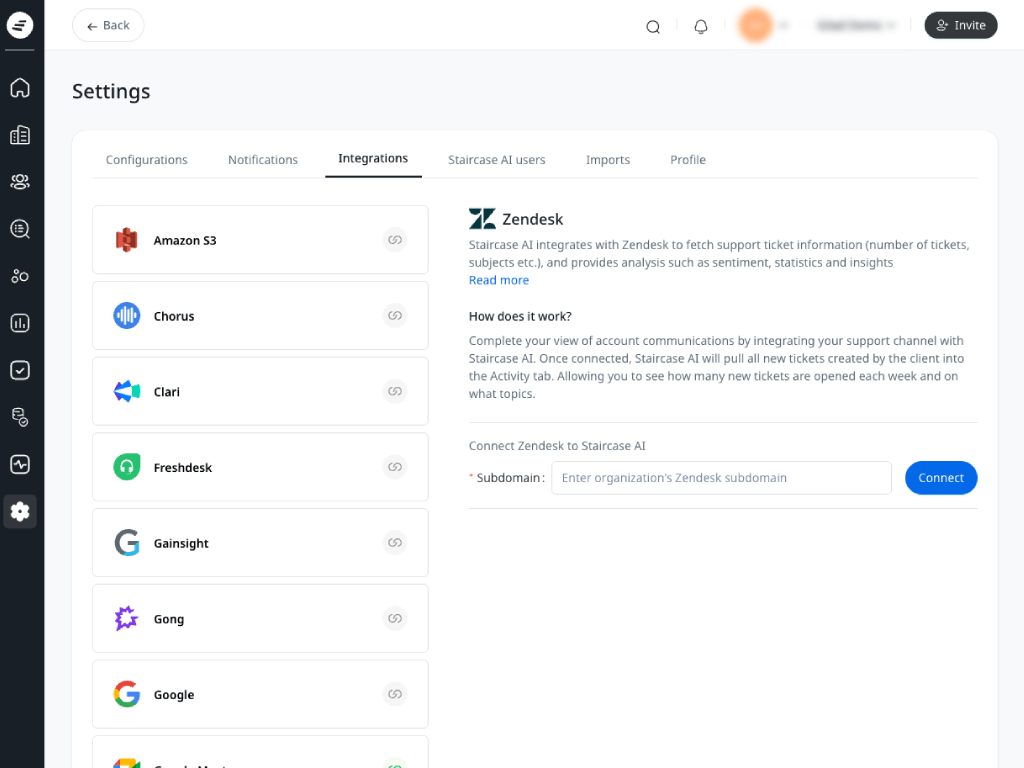
Task: Switch to the Notifications tab
Action: click(263, 160)
